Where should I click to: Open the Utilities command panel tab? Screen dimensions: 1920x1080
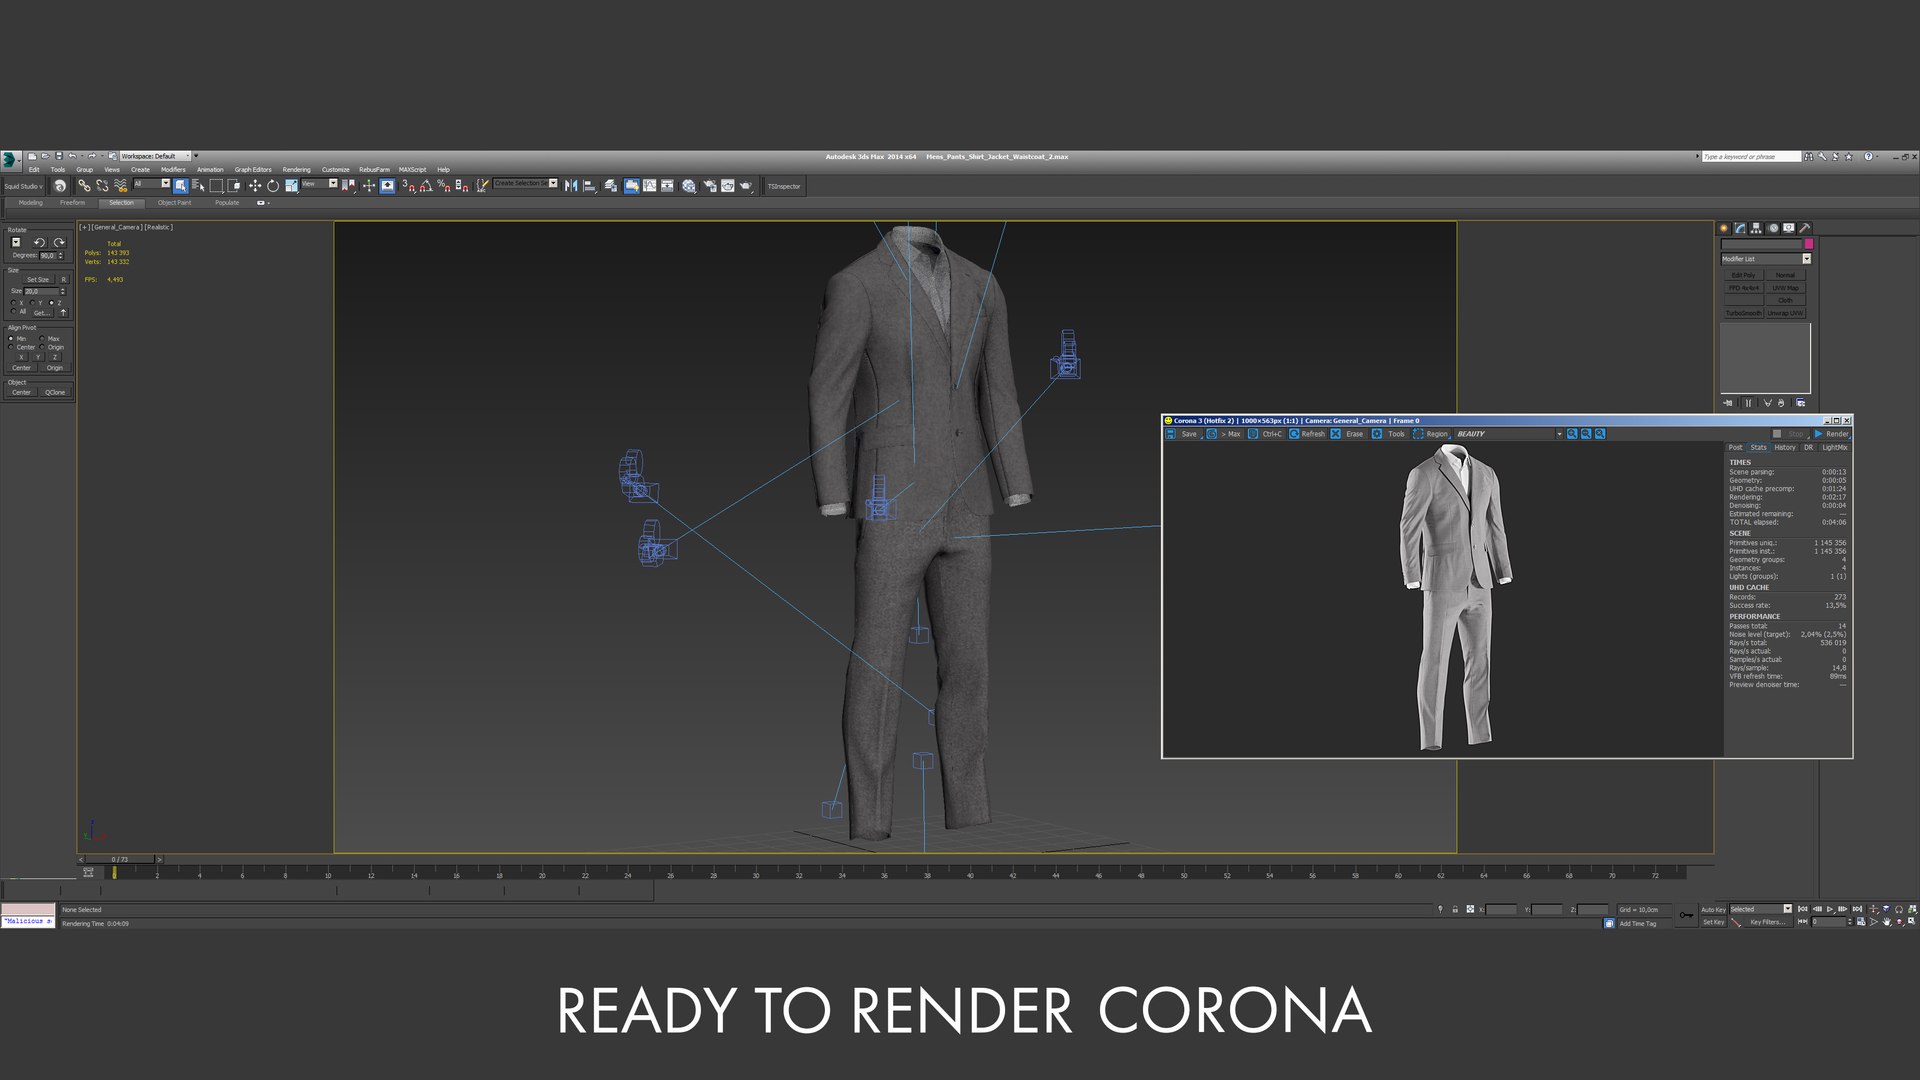click(1805, 228)
